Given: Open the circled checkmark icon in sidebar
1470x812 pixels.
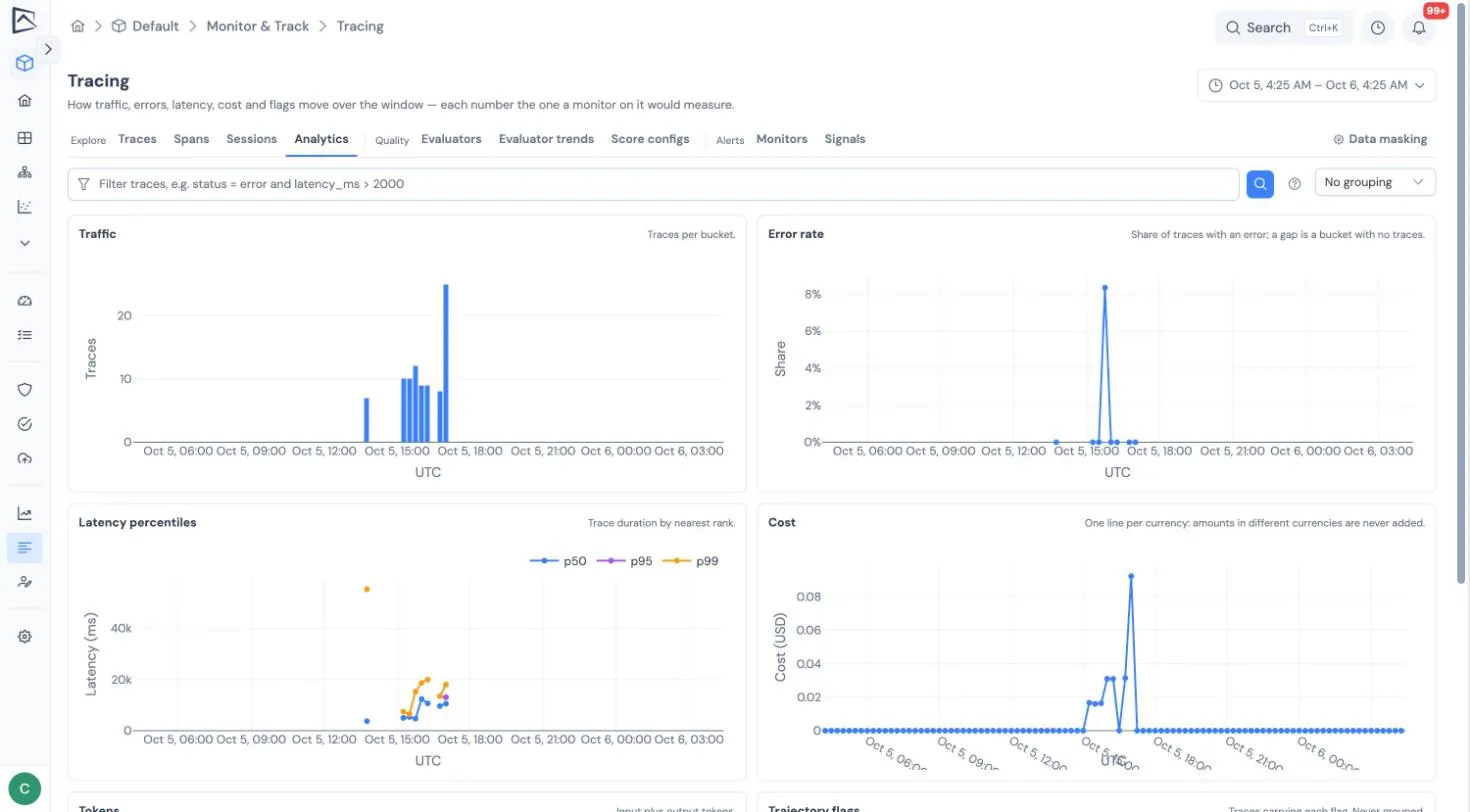Looking at the screenshot, I should pos(25,424).
